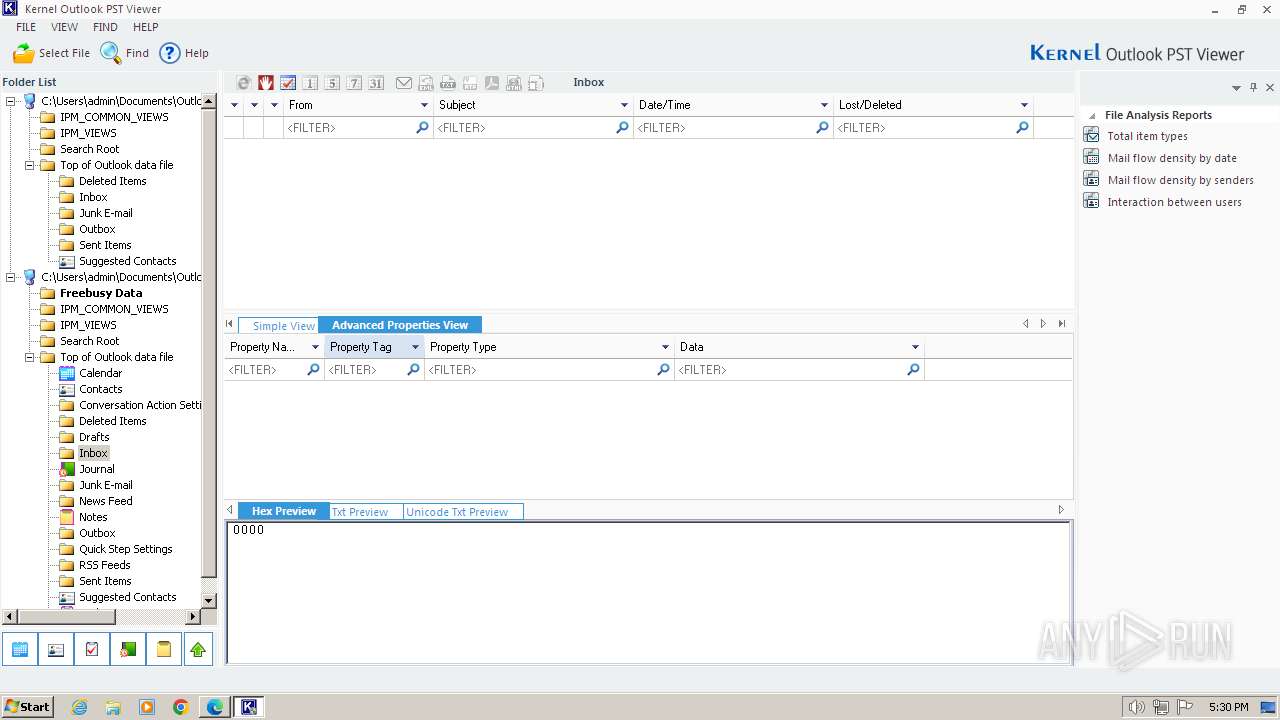
Task: Click the Date/Time filter search icon
Action: [x=822, y=128]
